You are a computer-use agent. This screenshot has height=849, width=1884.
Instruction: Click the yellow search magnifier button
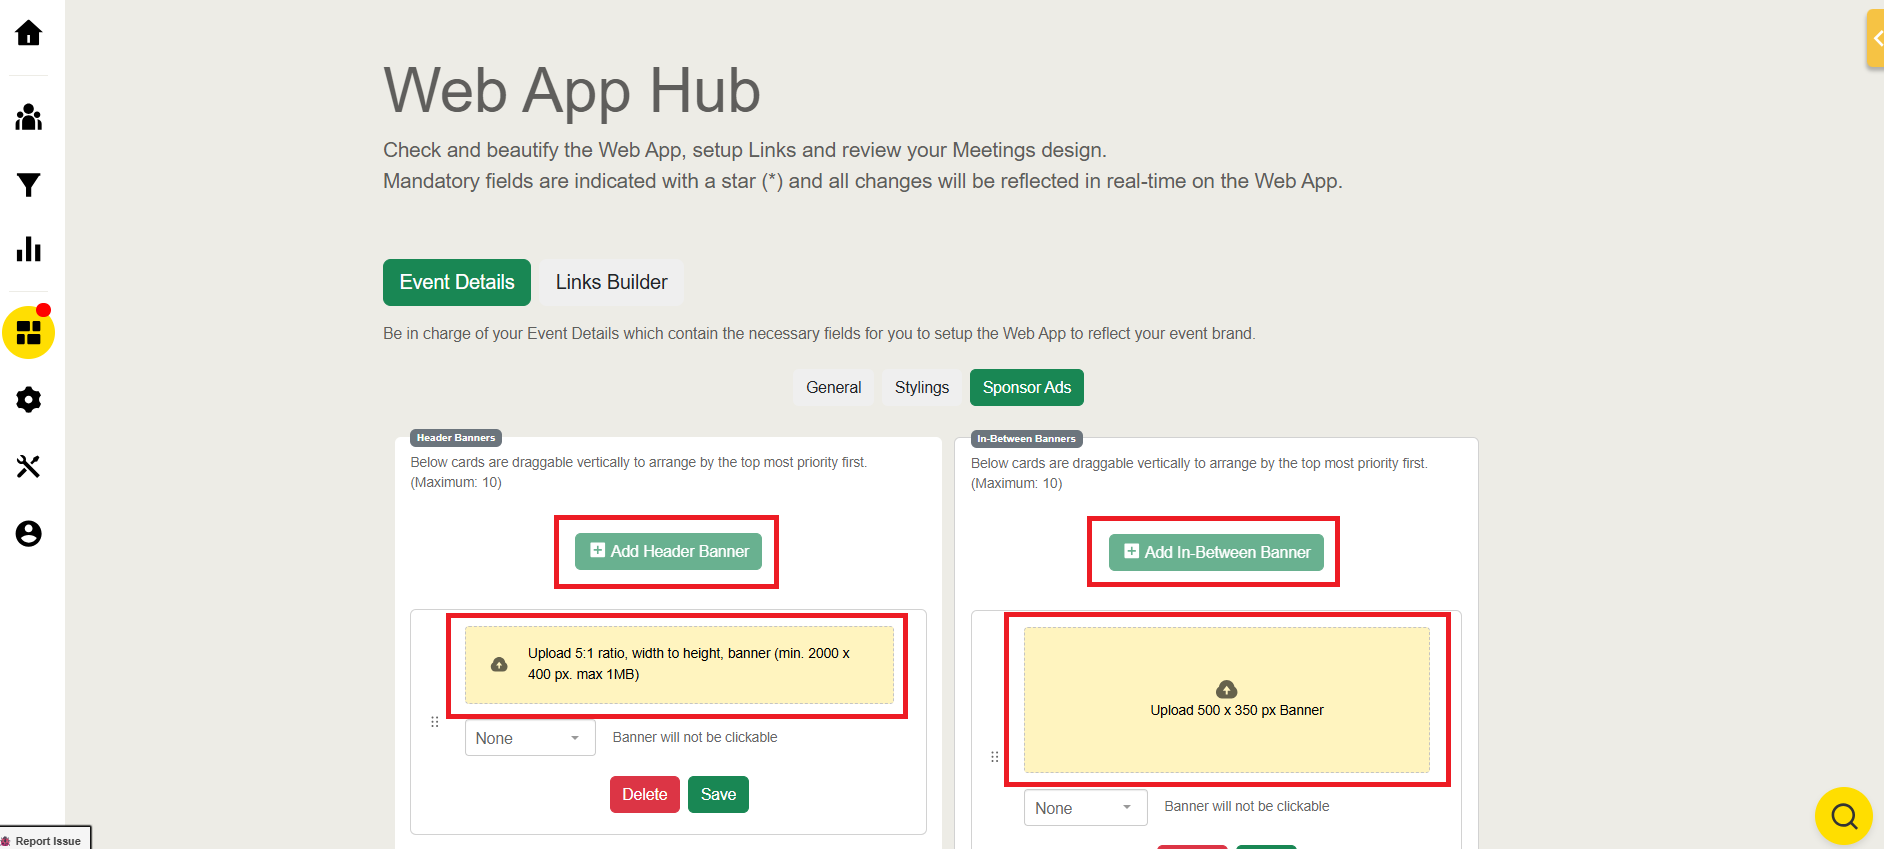pos(1844,816)
